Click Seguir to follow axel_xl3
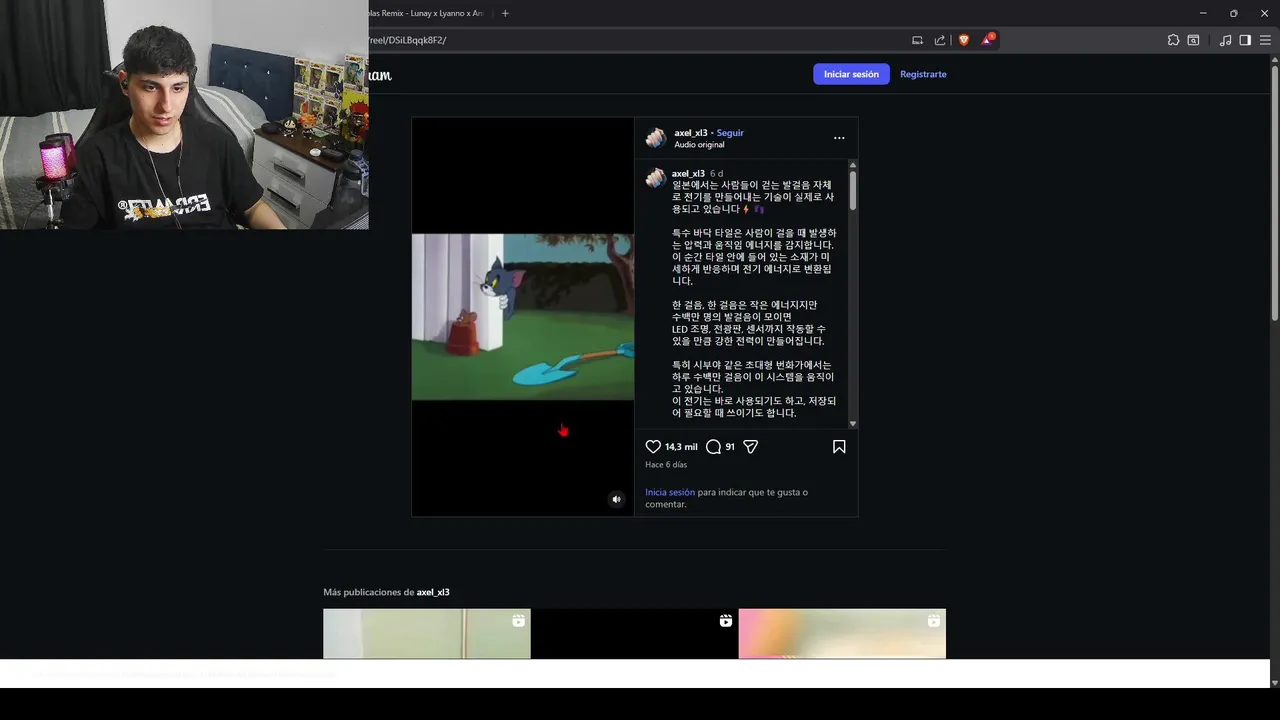The height and width of the screenshot is (720, 1280). [730, 133]
